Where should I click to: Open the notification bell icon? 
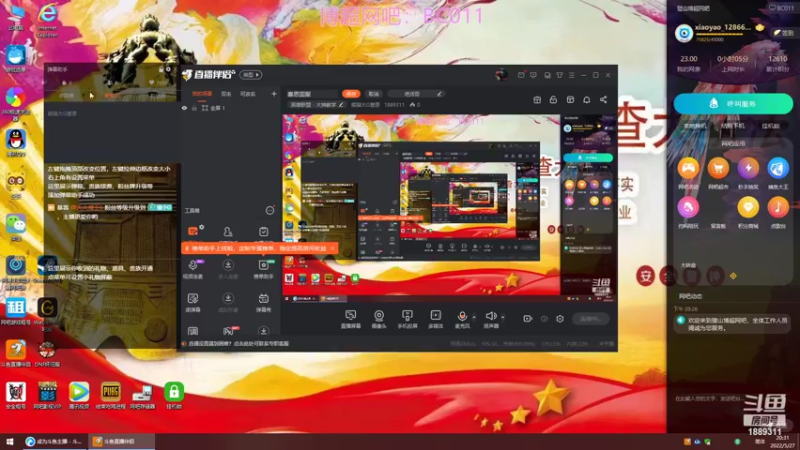[587, 99]
